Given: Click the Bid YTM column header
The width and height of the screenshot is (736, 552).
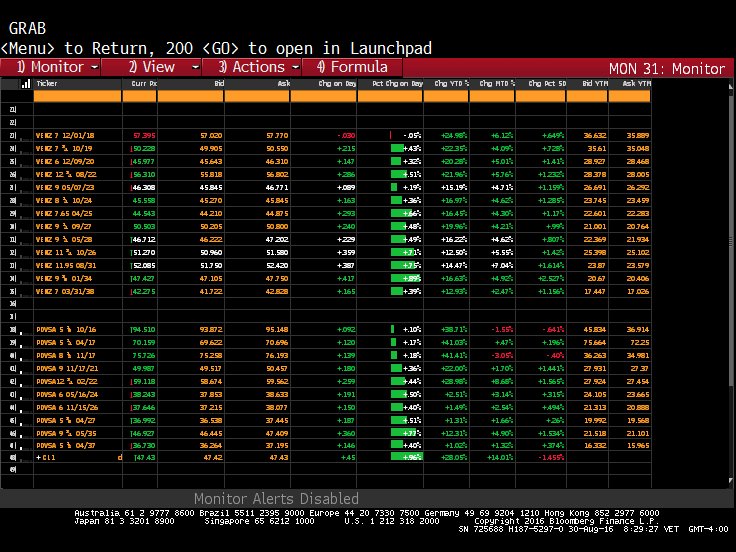Looking at the screenshot, I should pyautogui.click(x=595, y=84).
